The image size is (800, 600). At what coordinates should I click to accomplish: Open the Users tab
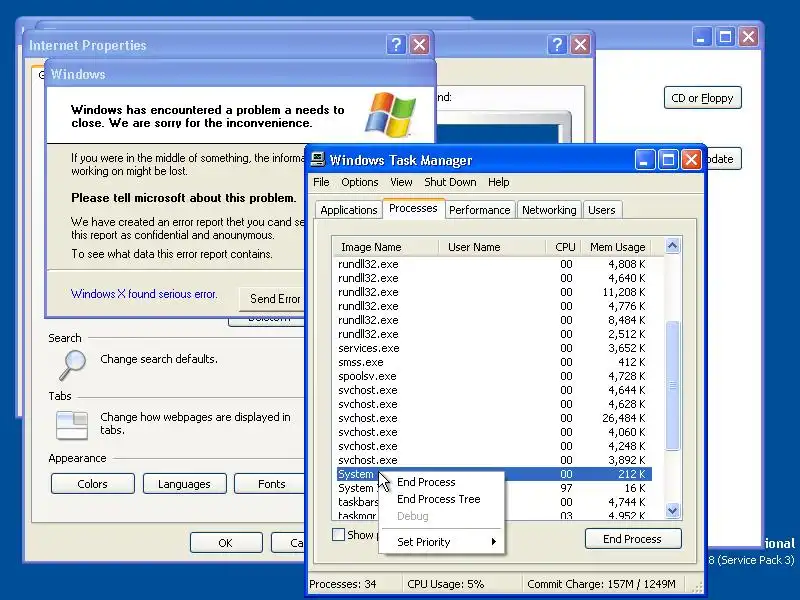tap(602, 210)
